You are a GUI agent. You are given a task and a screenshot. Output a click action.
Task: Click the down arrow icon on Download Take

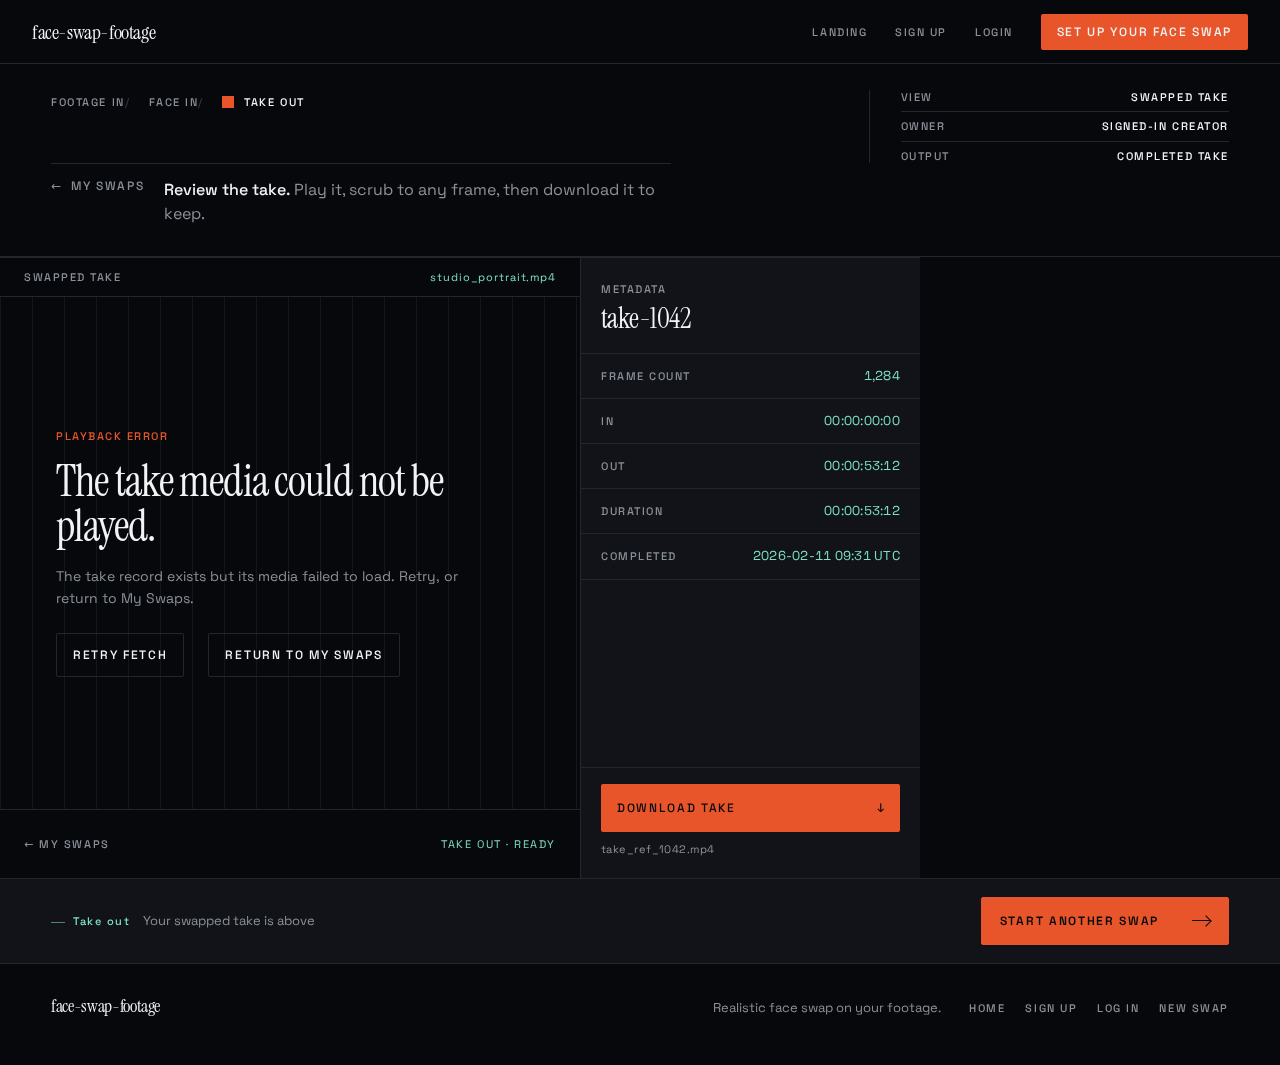click(x=880, y=808)
